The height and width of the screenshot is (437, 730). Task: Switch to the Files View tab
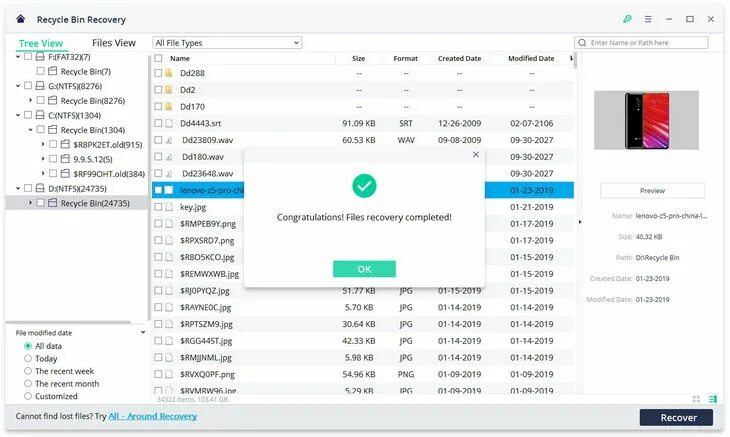(x=114, y=43)
